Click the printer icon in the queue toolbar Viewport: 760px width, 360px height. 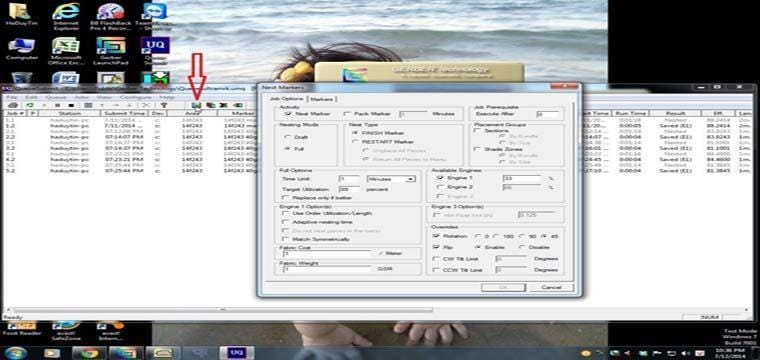point(13,105)
